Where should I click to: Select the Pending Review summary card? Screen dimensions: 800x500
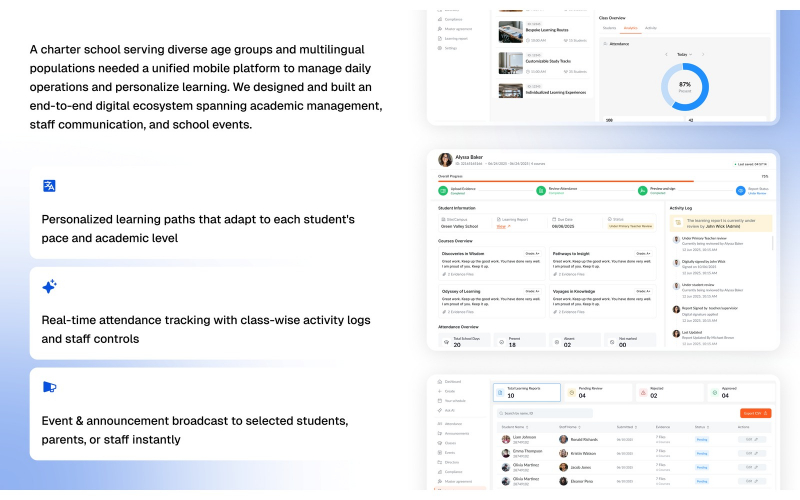pyautogui.click(x=598, y=393)
